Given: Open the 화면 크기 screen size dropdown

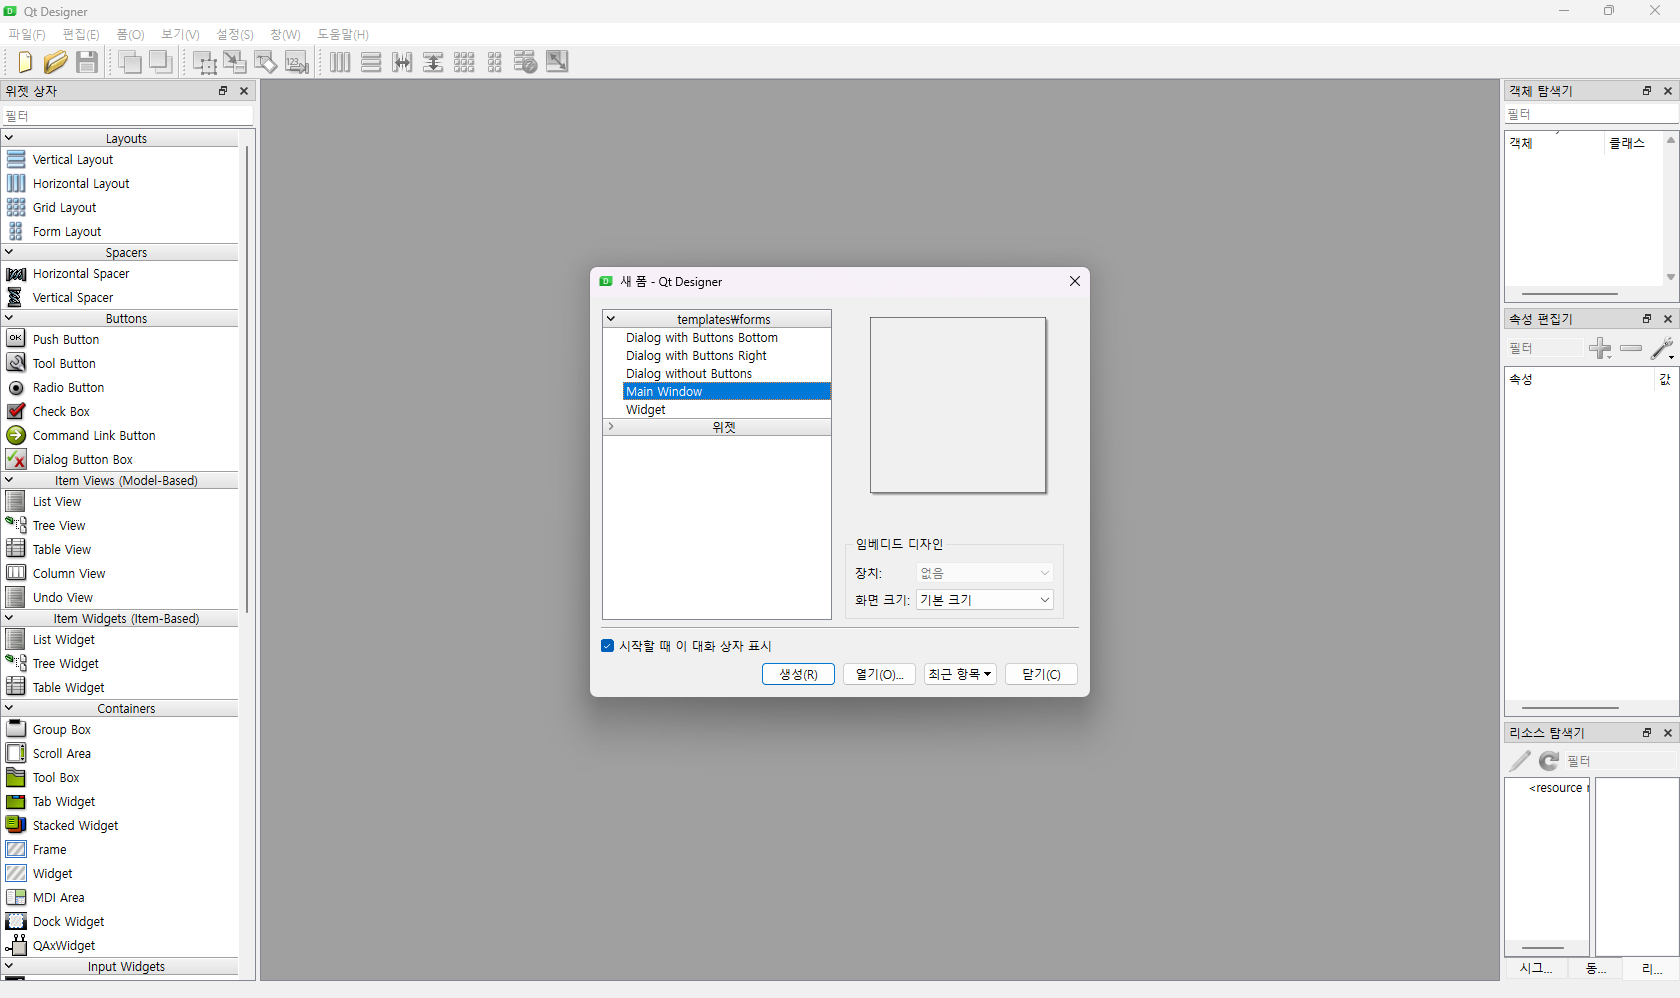Looking at the screenshot, I should (985, 600).
